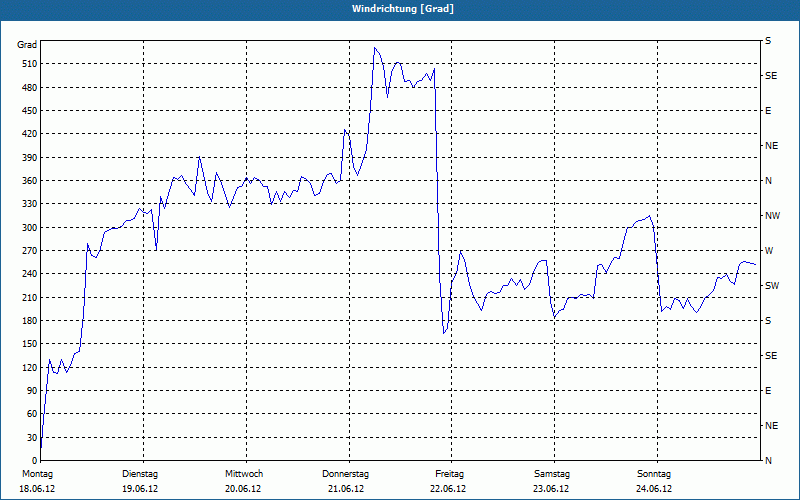Select the y-axis value "330"

[x=30, y=204]
